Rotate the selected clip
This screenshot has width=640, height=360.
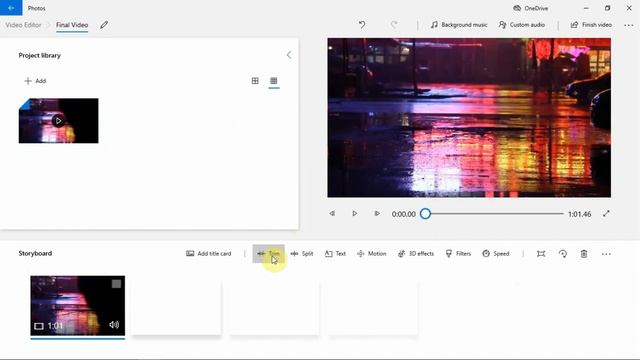(563, 254)
